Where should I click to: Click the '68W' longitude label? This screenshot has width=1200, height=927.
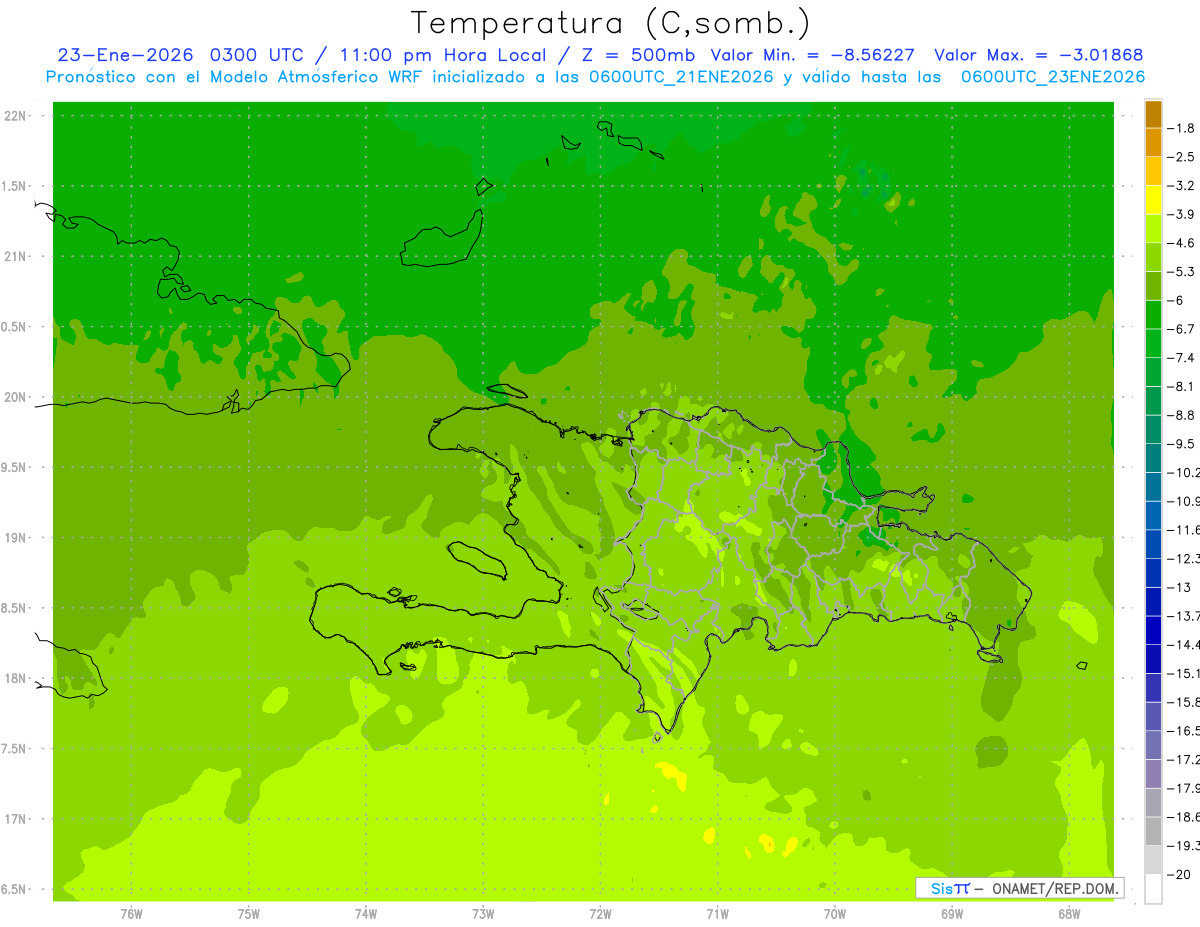point(1068,914)
